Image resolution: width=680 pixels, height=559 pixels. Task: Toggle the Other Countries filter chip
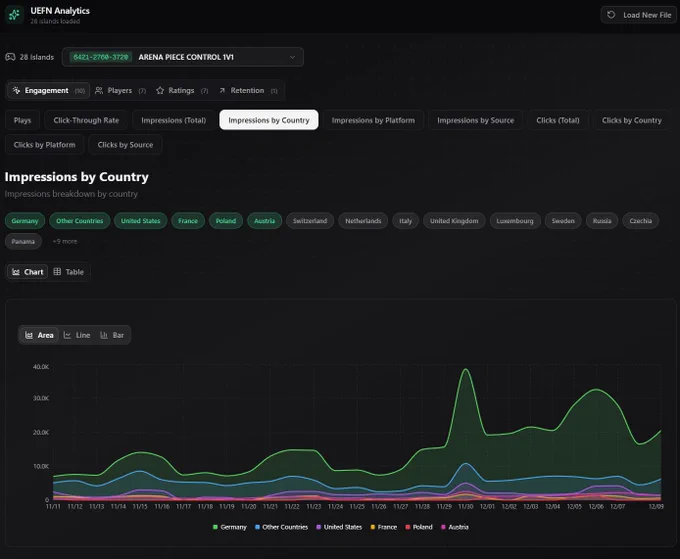click(79, 221)
